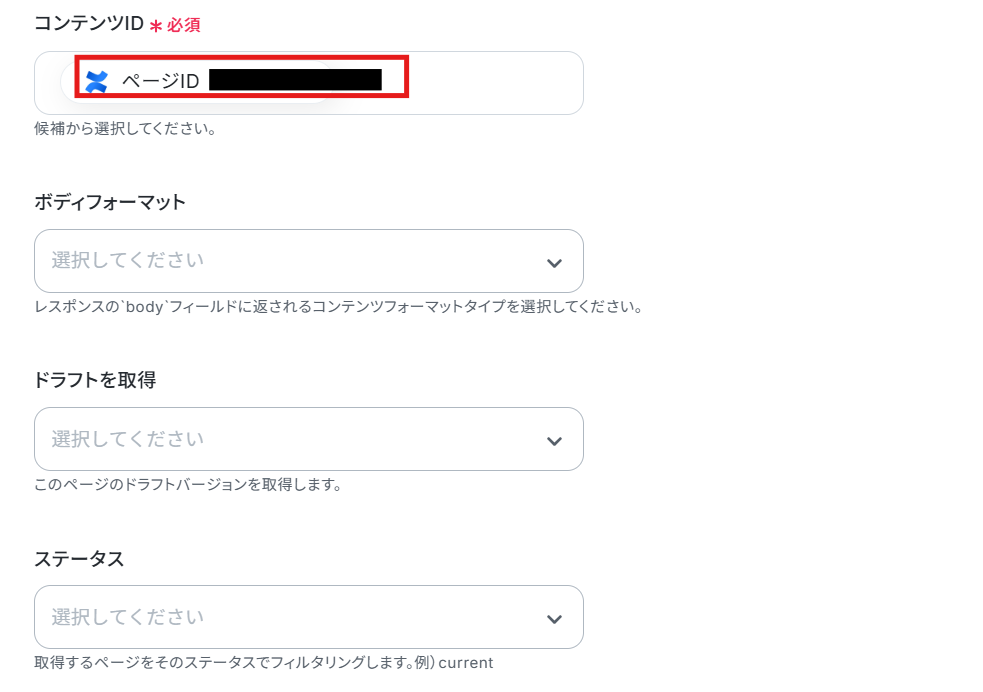The height and width of the screenshot is (692, 983).
Task: Open the ステータス dropdown field
Action: coord(308,617)
